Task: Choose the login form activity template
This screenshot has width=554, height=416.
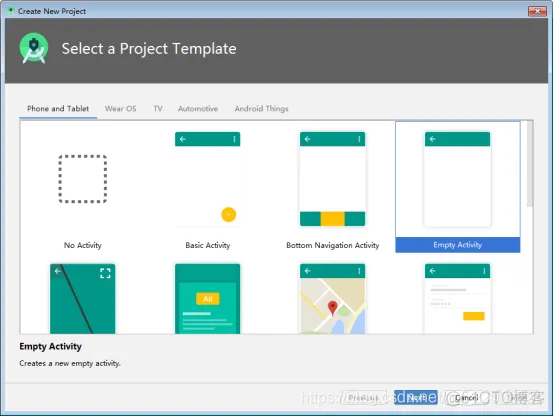Action: [458, 298]
